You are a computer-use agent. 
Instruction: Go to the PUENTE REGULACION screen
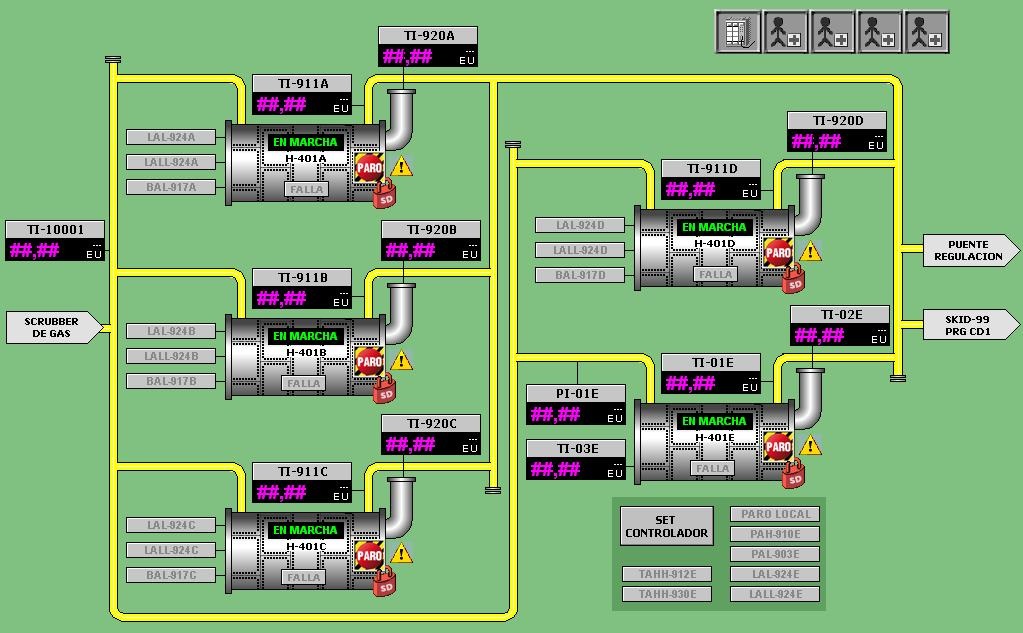click(967, 250)
